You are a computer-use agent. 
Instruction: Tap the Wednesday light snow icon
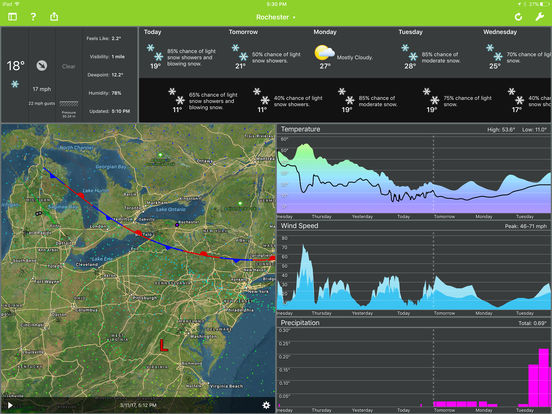pos(494,52)
